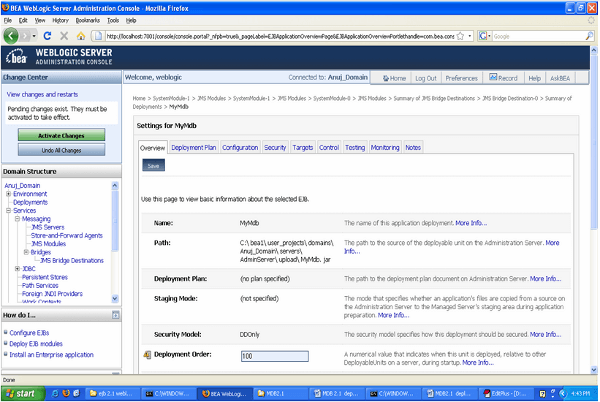Viewport: 600px width, 402px height.
Task: Open the Deployments tree item
Action: pos(30,202)
